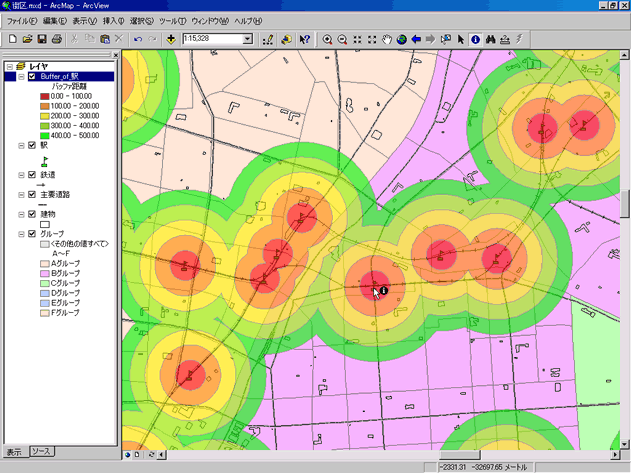Viewport: 631px width, 473px height.
Task: Click the green 400.00 - 500.00 swatch
Action: click(x=45, y=136)
